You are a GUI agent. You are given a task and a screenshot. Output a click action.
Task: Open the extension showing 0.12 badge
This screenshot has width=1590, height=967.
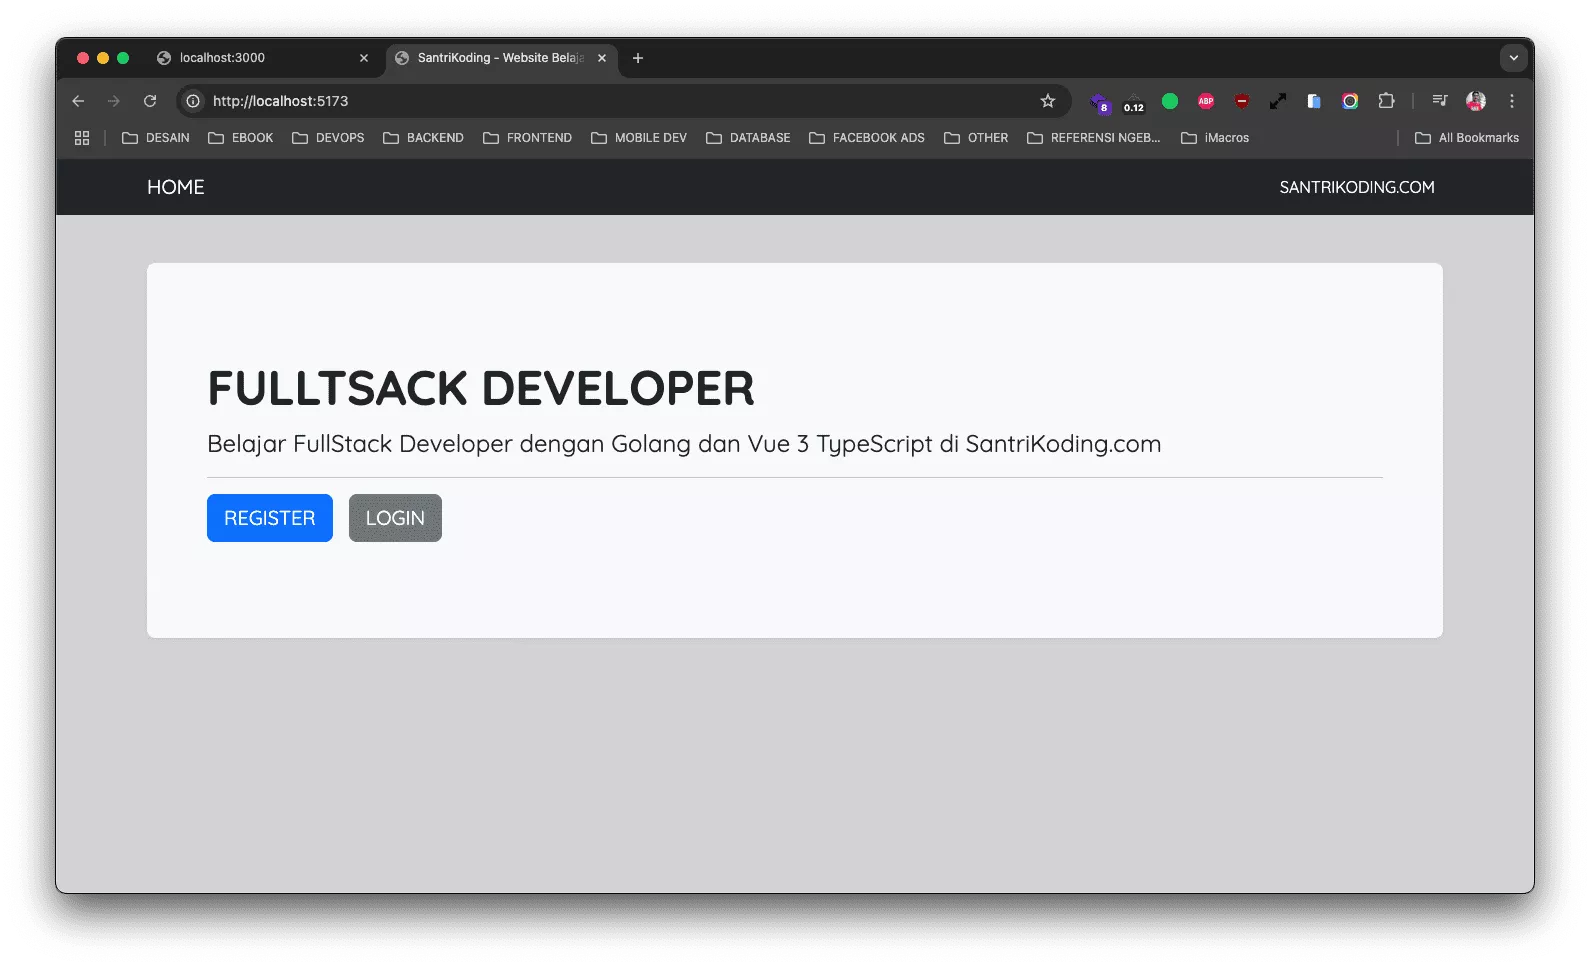pyautogui.click(x=1134, y=102)
